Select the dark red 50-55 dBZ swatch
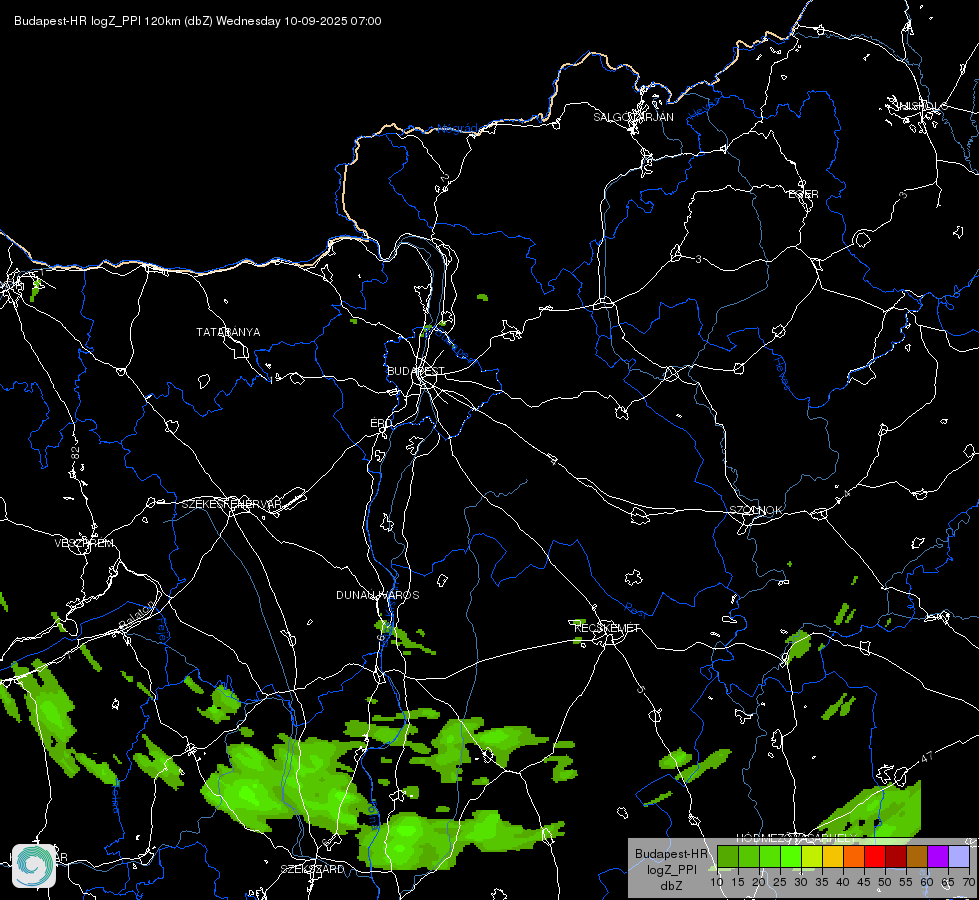Viewport: 979px width, 900px height. (896, 857)
